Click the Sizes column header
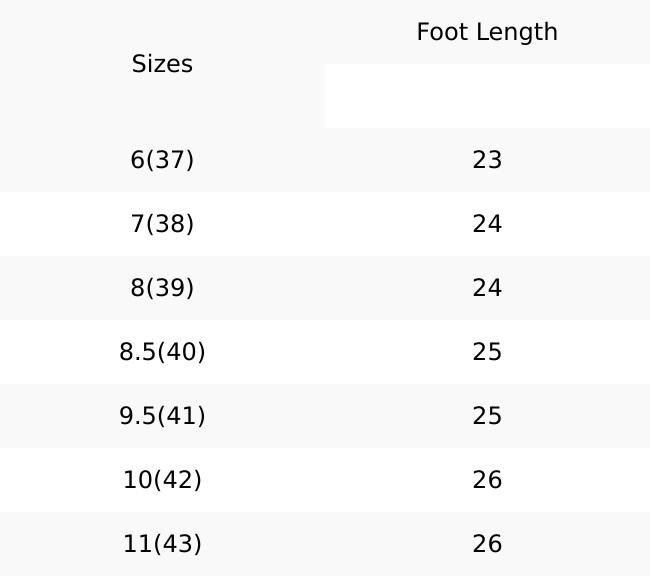This screenshot has height=576, width=650. click(162, 64)
